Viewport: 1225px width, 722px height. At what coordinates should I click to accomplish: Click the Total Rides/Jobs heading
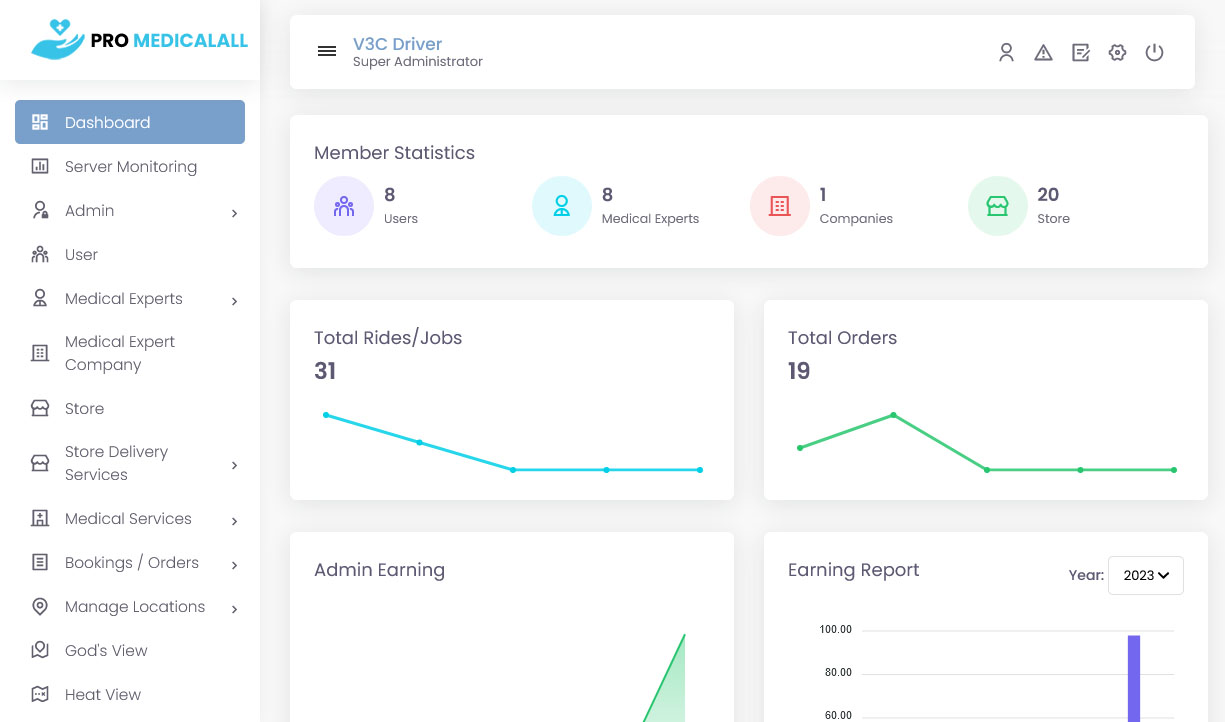tap(388, 338)
